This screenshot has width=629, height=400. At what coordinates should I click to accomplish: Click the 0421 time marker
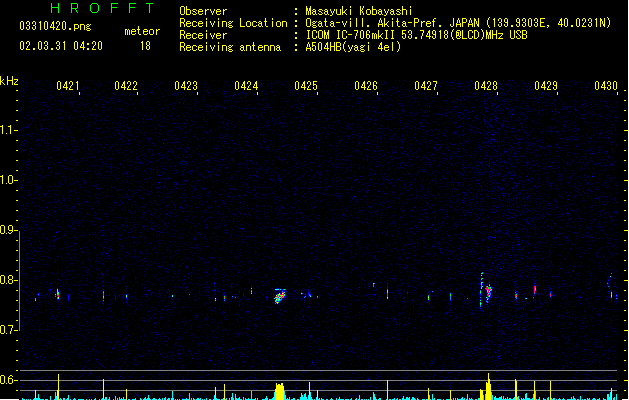(x=68, y=86)
